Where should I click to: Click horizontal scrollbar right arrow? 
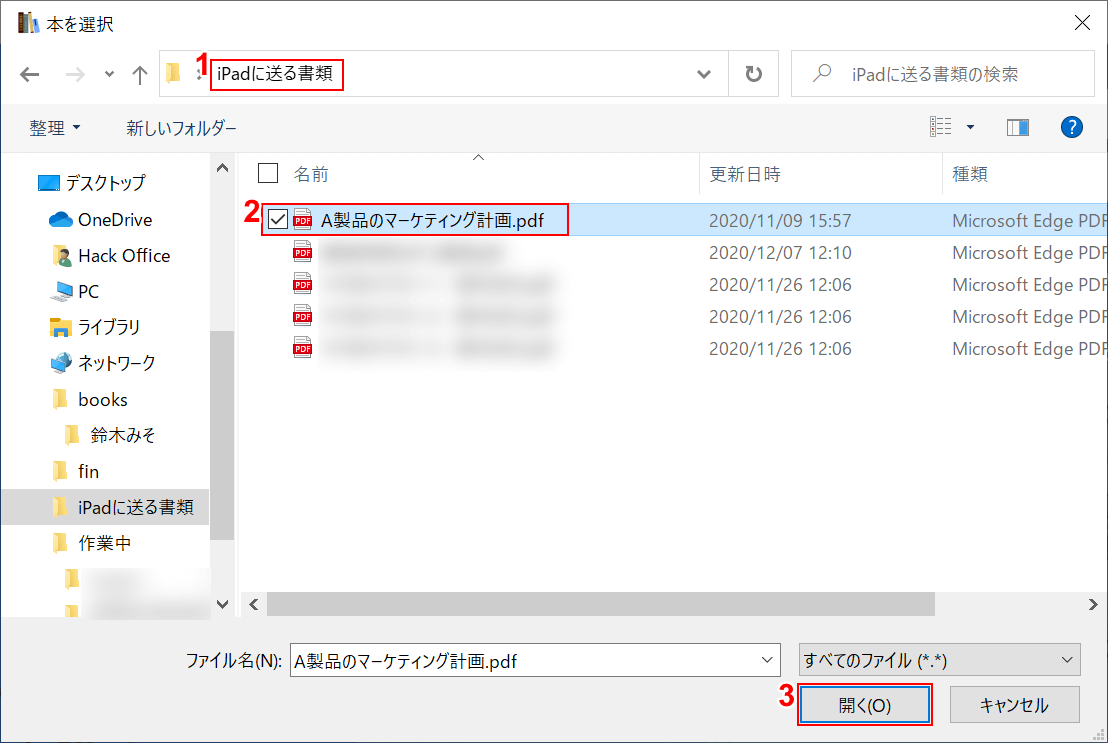(1092, 604)
